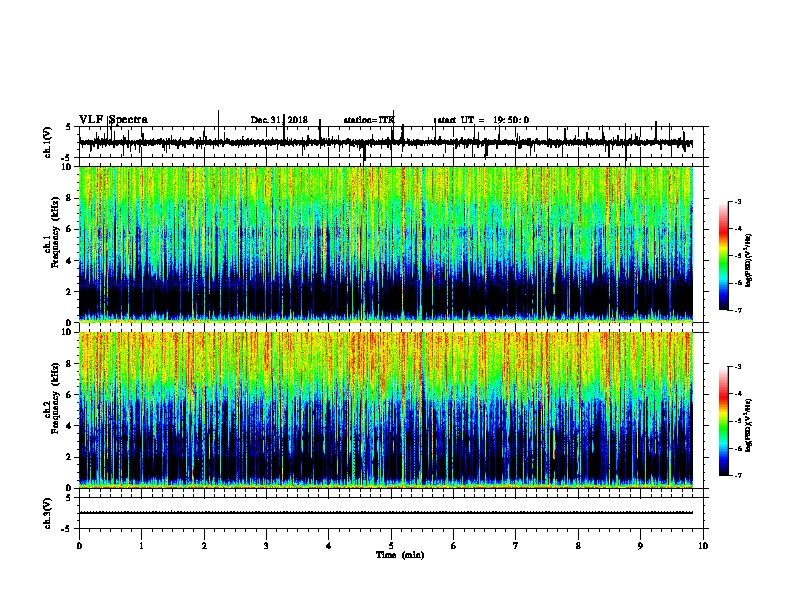Screen dimensions: 792x612
Task: Click time axis tick label "6"
Action: pyautogui.click(x=454, y=546)
